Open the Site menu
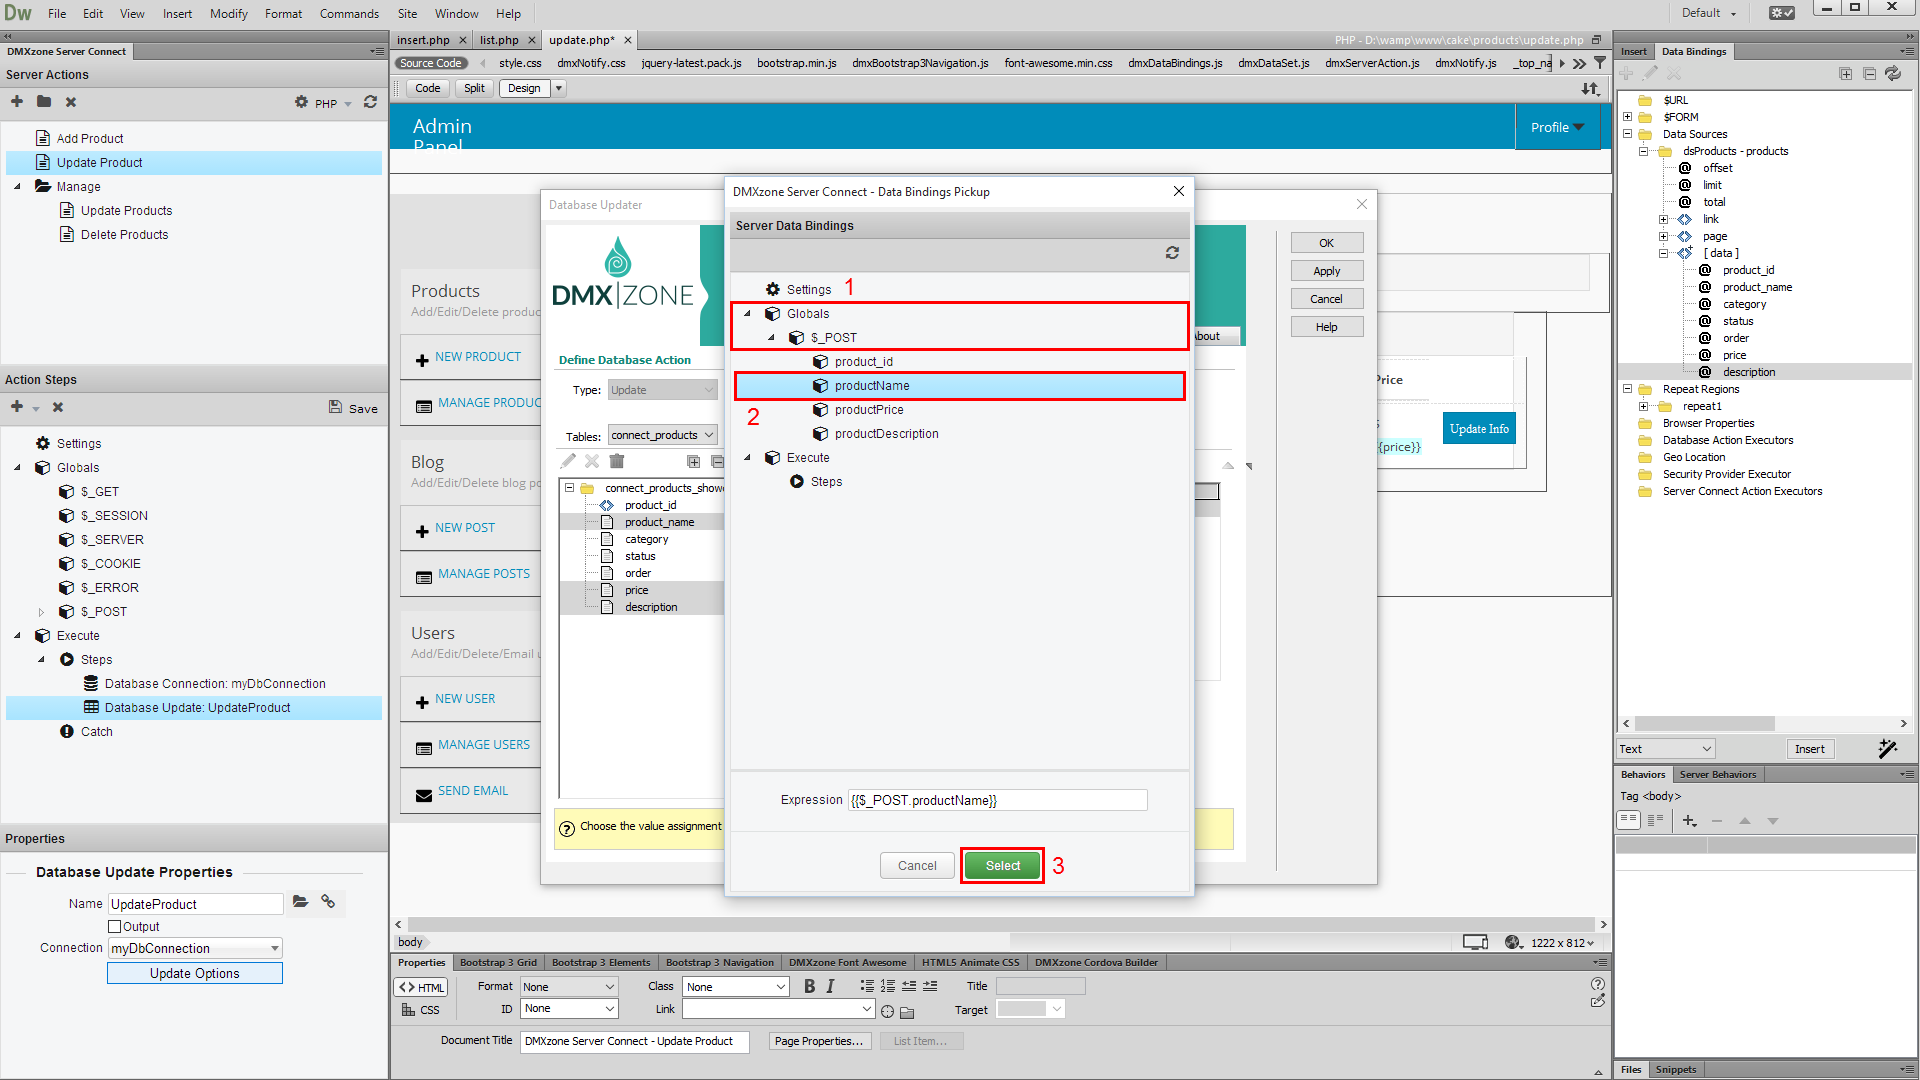 click(x=407, y=13)
